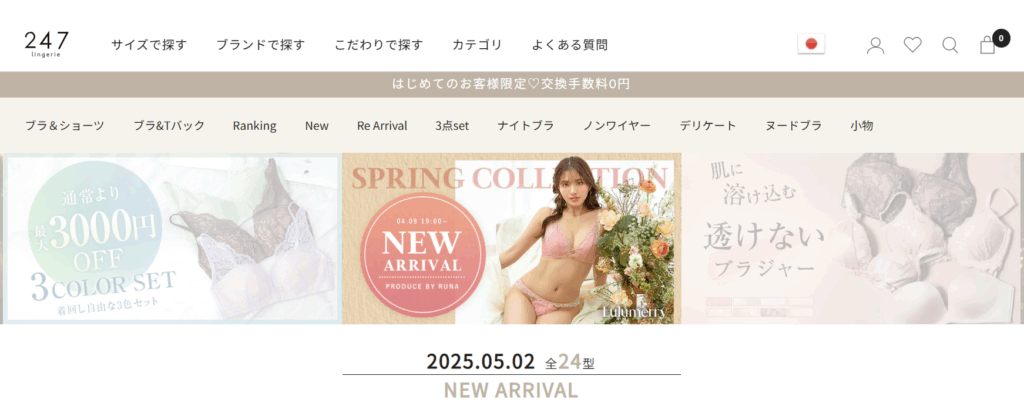The image size is (1024, 406).
Task: Select the ブラ&ショーツ category
Action: tap(65, 125)
